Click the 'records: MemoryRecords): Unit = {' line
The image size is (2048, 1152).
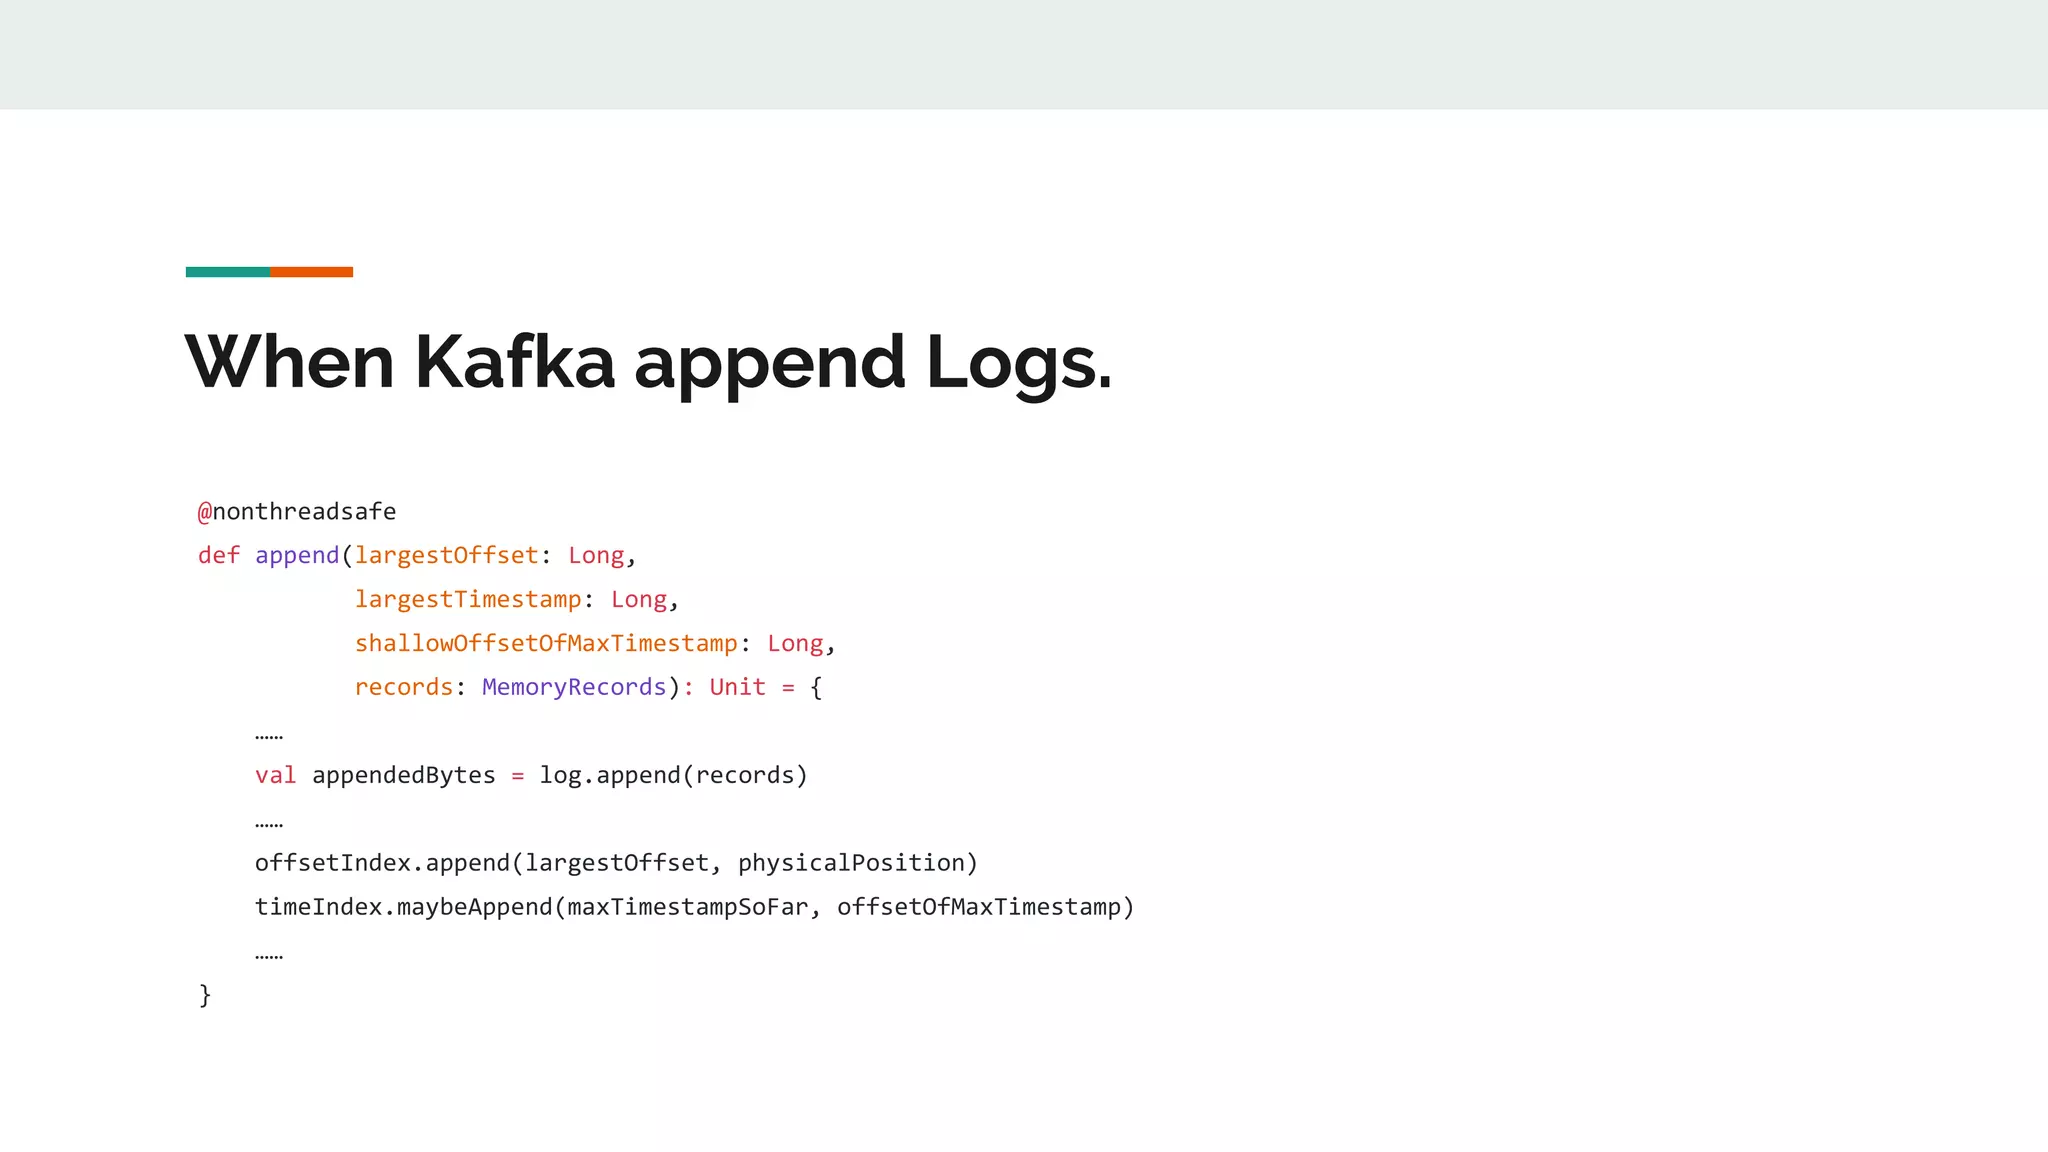click(589, 687)
